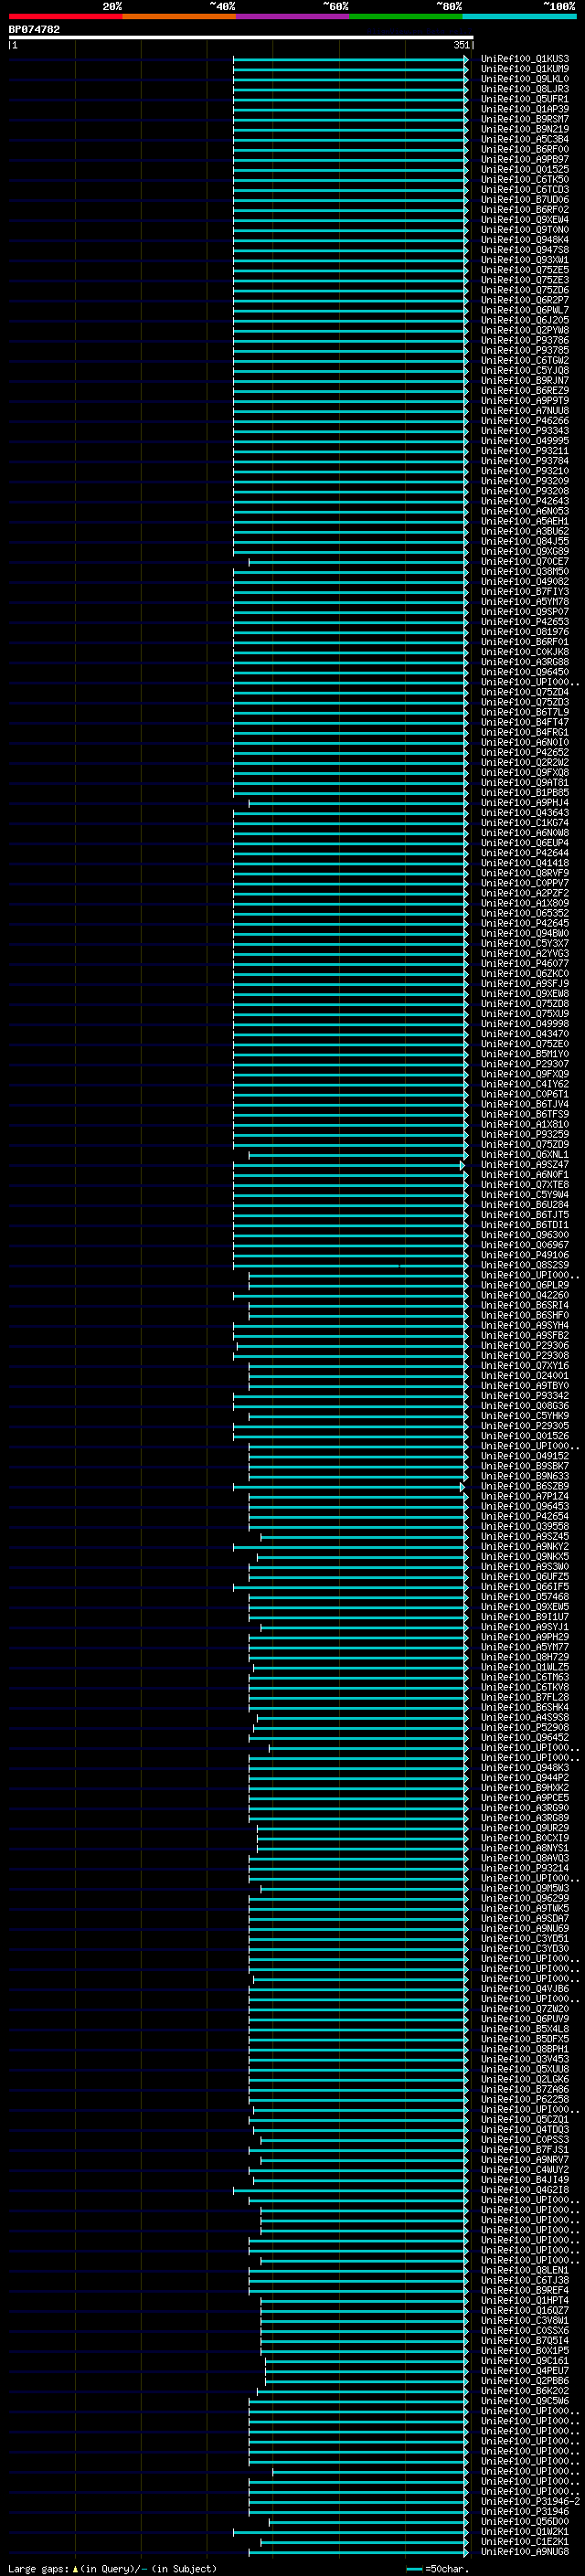This screenshot has height=2576, width=585.
Task: Select hit label UniRef100_Q39558
Action: [x=525, y=1526]
